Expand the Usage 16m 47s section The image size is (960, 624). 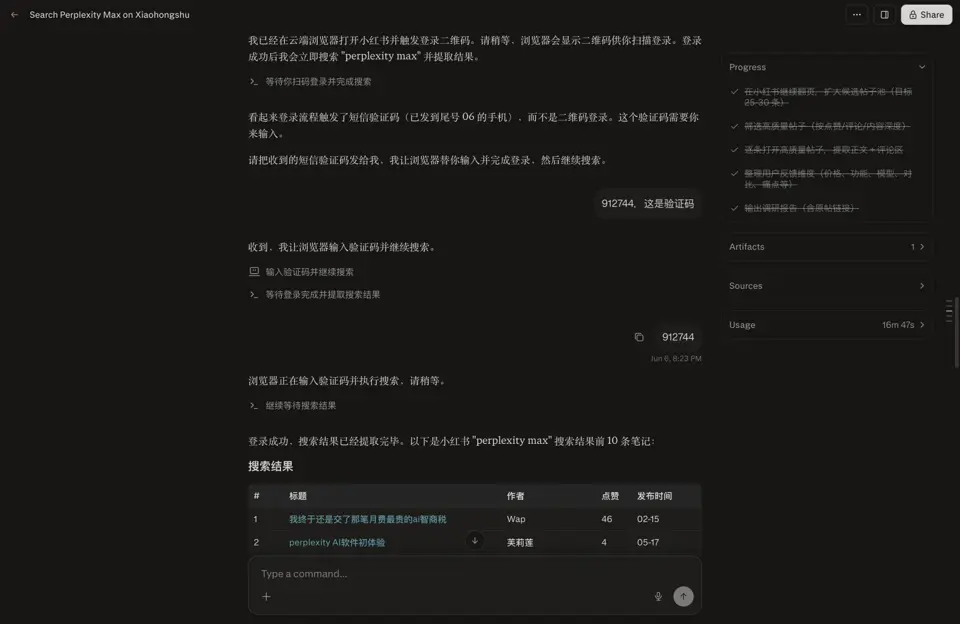(x=827, y=325)
